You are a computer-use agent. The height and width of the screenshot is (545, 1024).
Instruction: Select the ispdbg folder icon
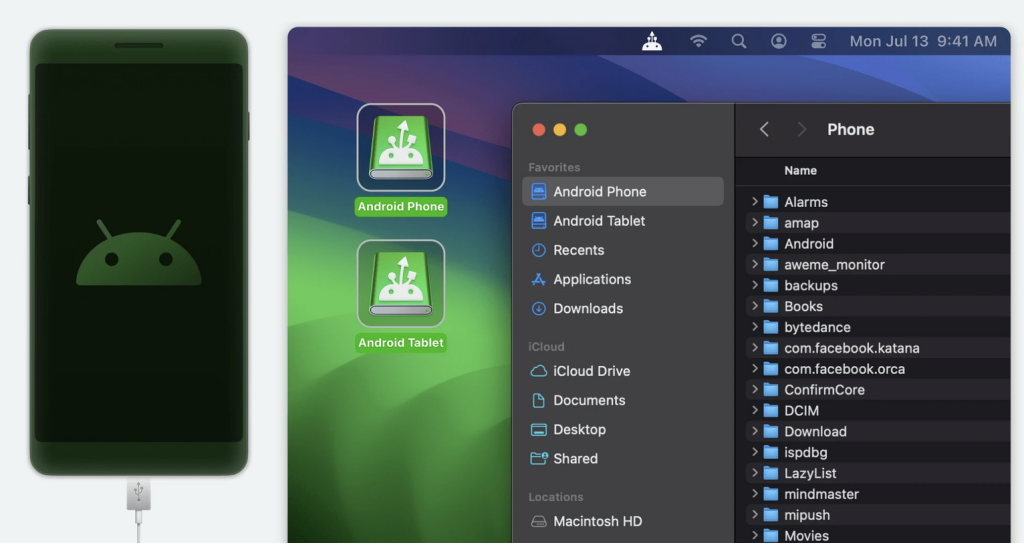point(771,452)
